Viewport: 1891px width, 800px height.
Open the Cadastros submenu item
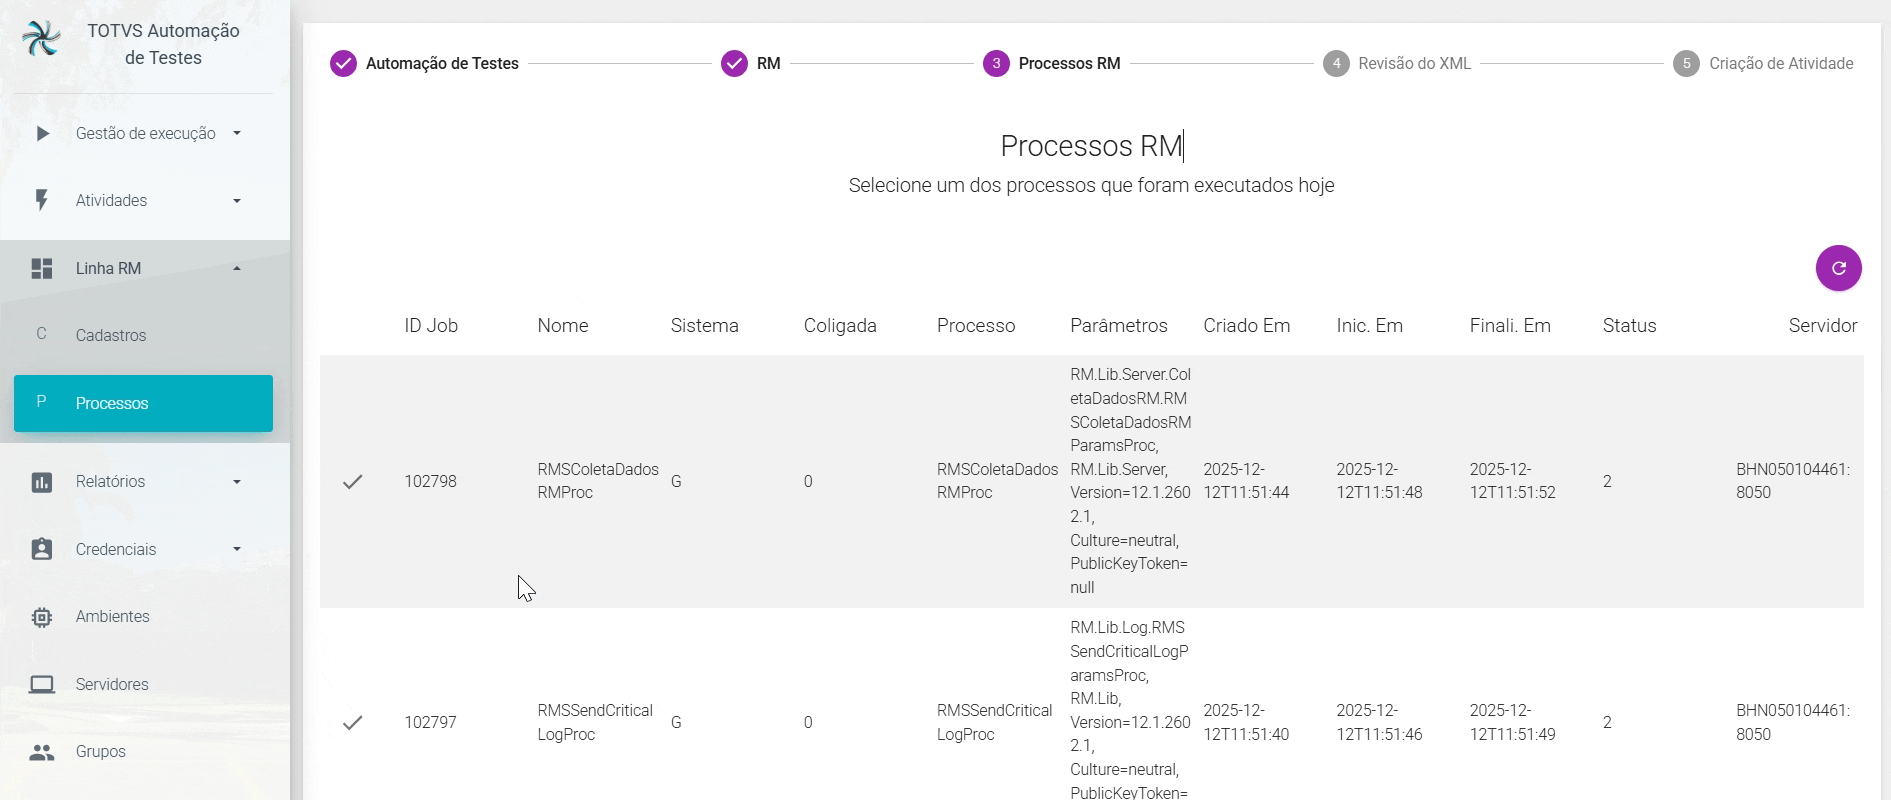click(111, 336)
